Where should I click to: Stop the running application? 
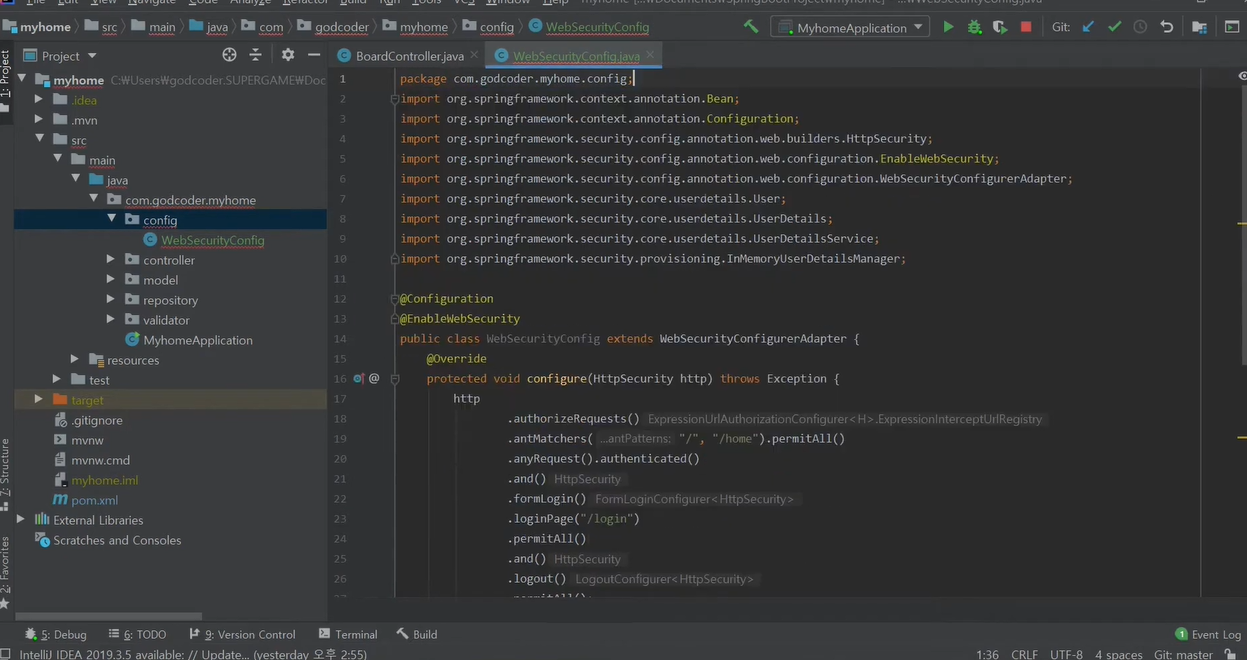[x=1026, y=28]
